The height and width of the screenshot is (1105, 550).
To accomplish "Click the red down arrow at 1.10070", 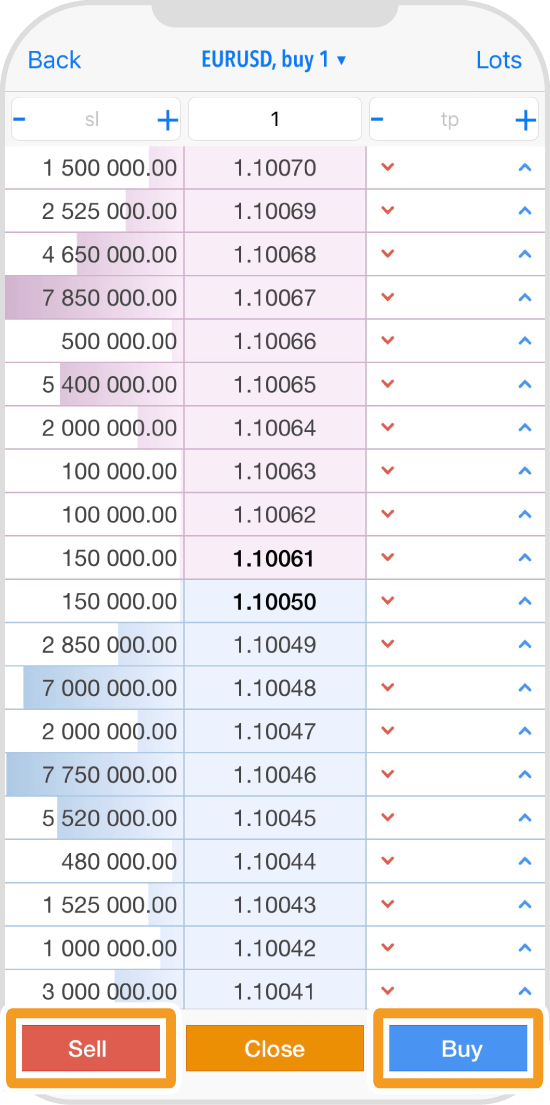I will click(x=387, y=168).
